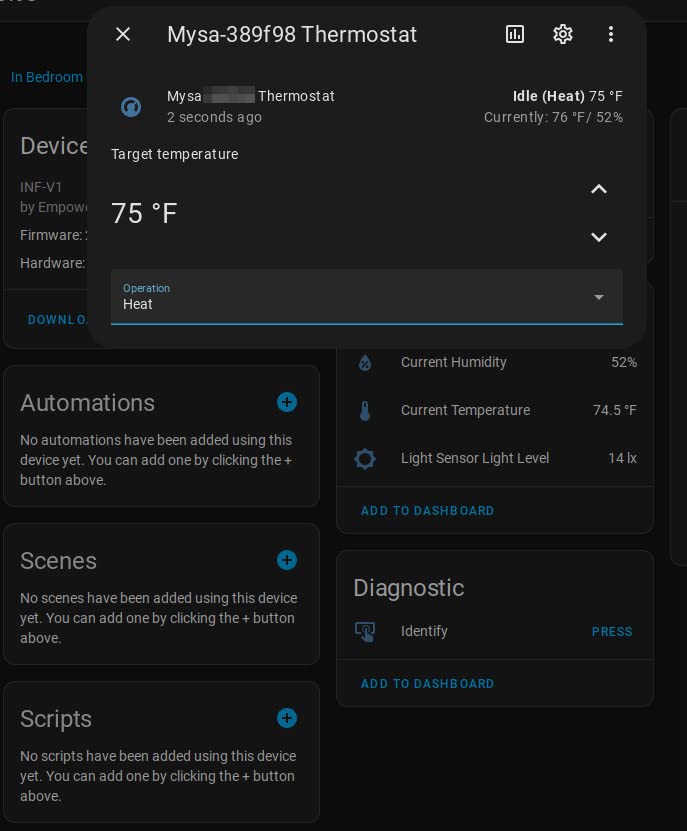Click the Scripts card heading
This screenshot has height=831, width=687.
click(x=56, y=719)
